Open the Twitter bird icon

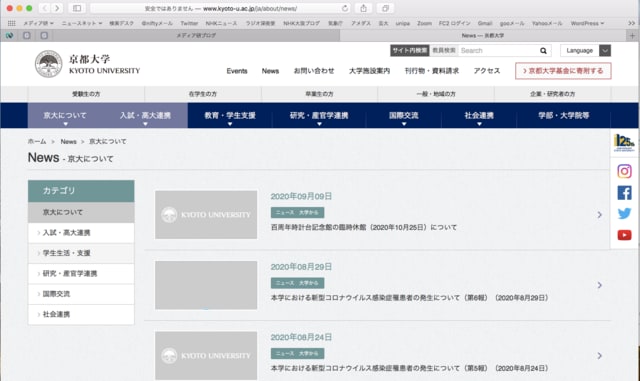click(x=624, y=214)
